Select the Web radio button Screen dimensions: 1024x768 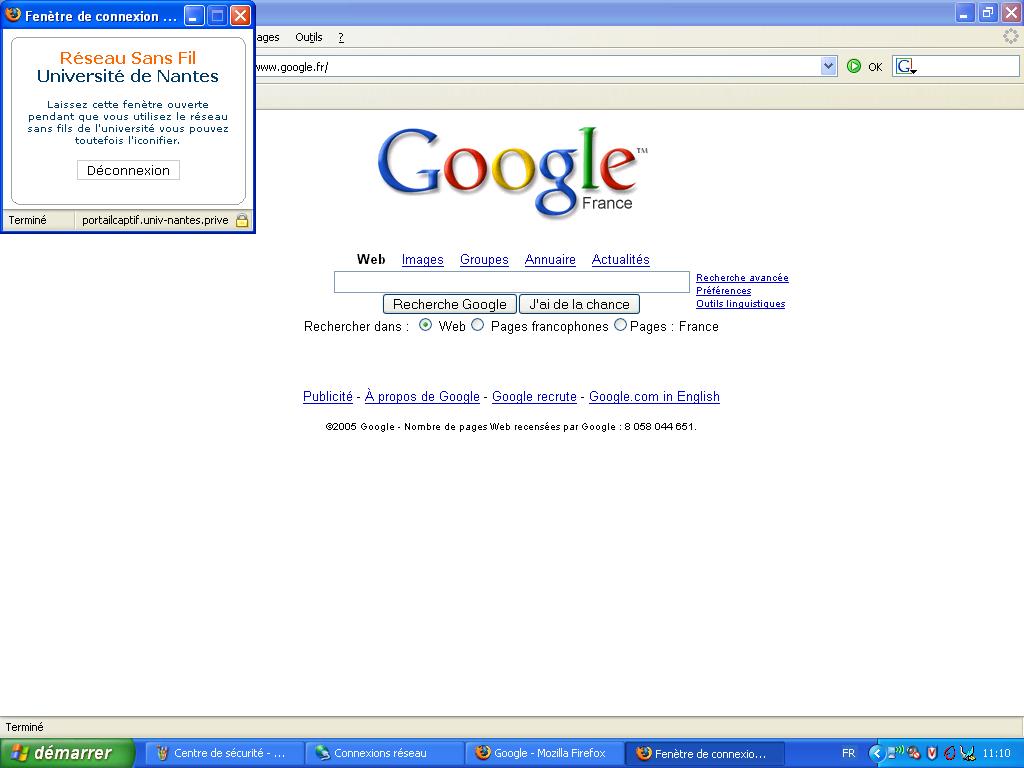click(425, 325)
